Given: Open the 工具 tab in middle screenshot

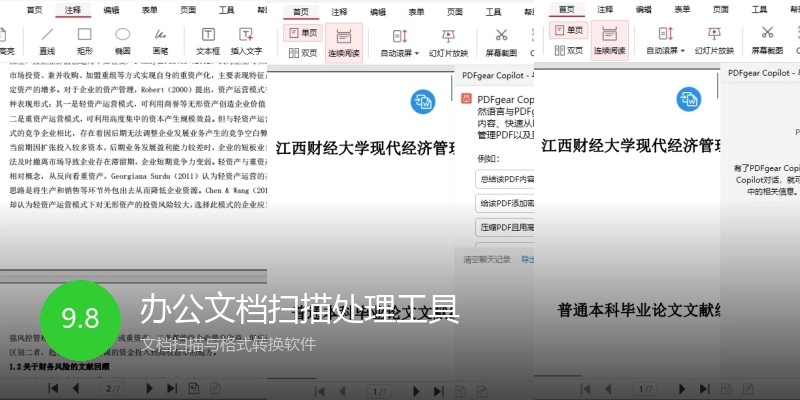Looking at the screenshot, I should click(493, 12).
